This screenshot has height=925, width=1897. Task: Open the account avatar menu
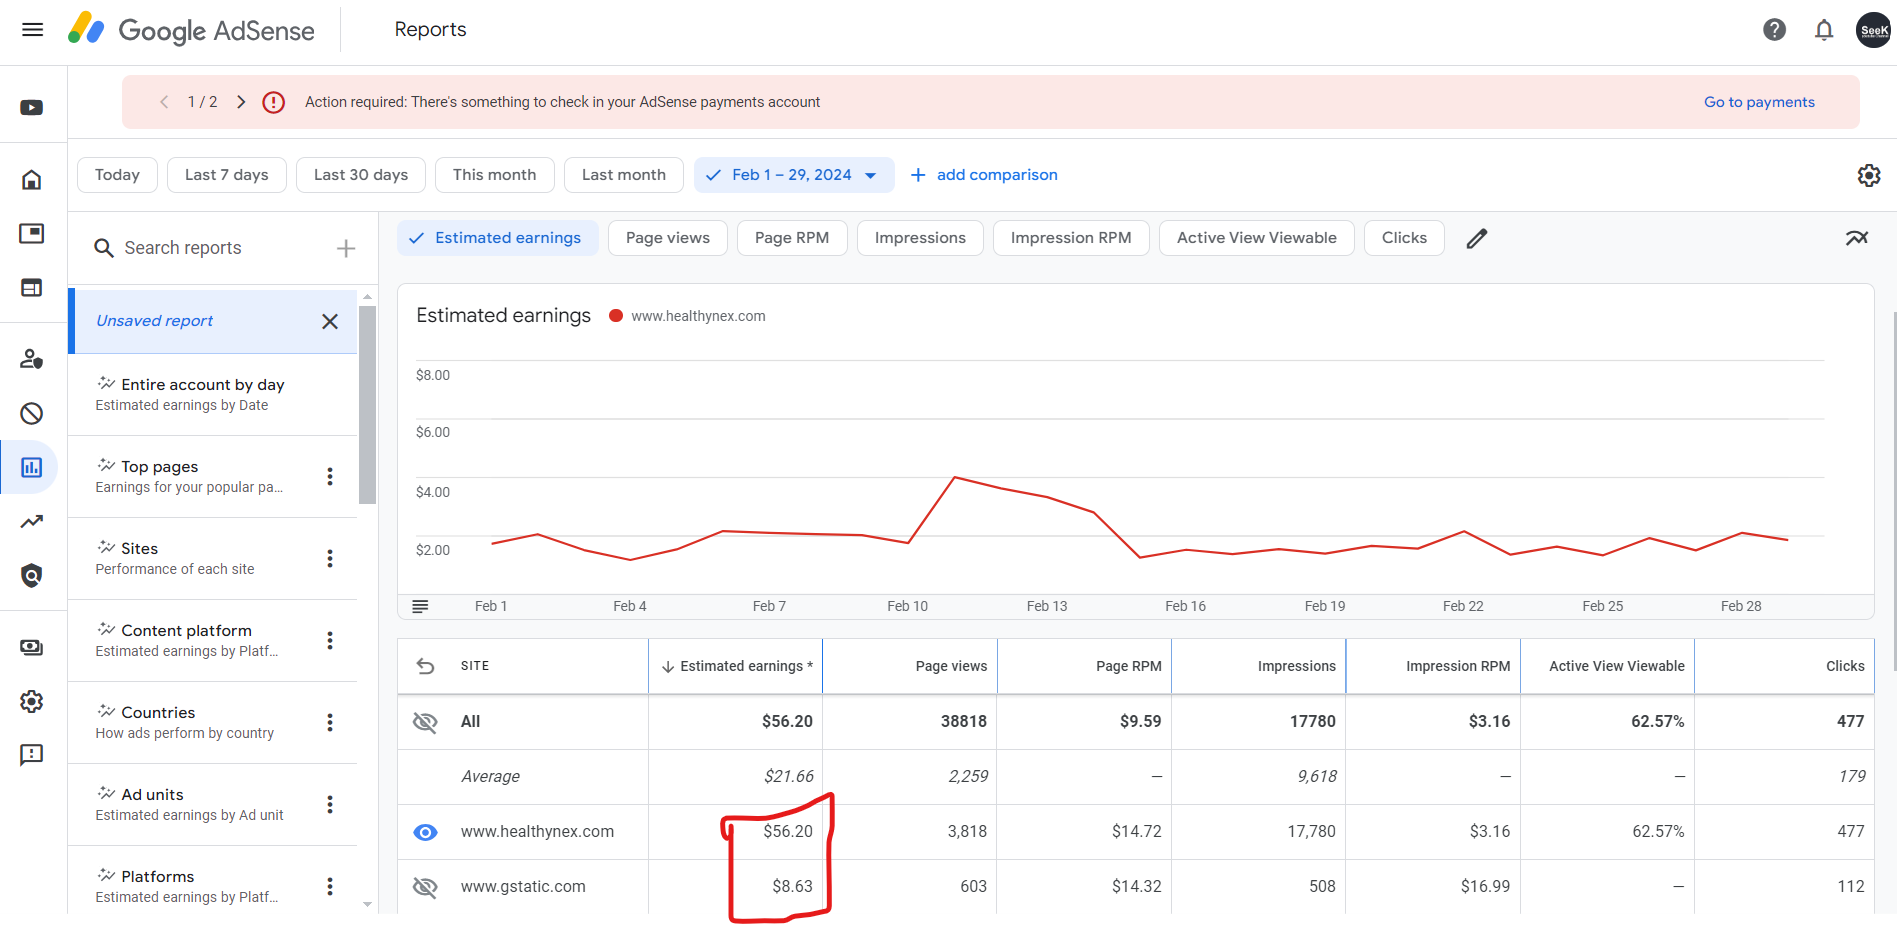click(1873, 30)
